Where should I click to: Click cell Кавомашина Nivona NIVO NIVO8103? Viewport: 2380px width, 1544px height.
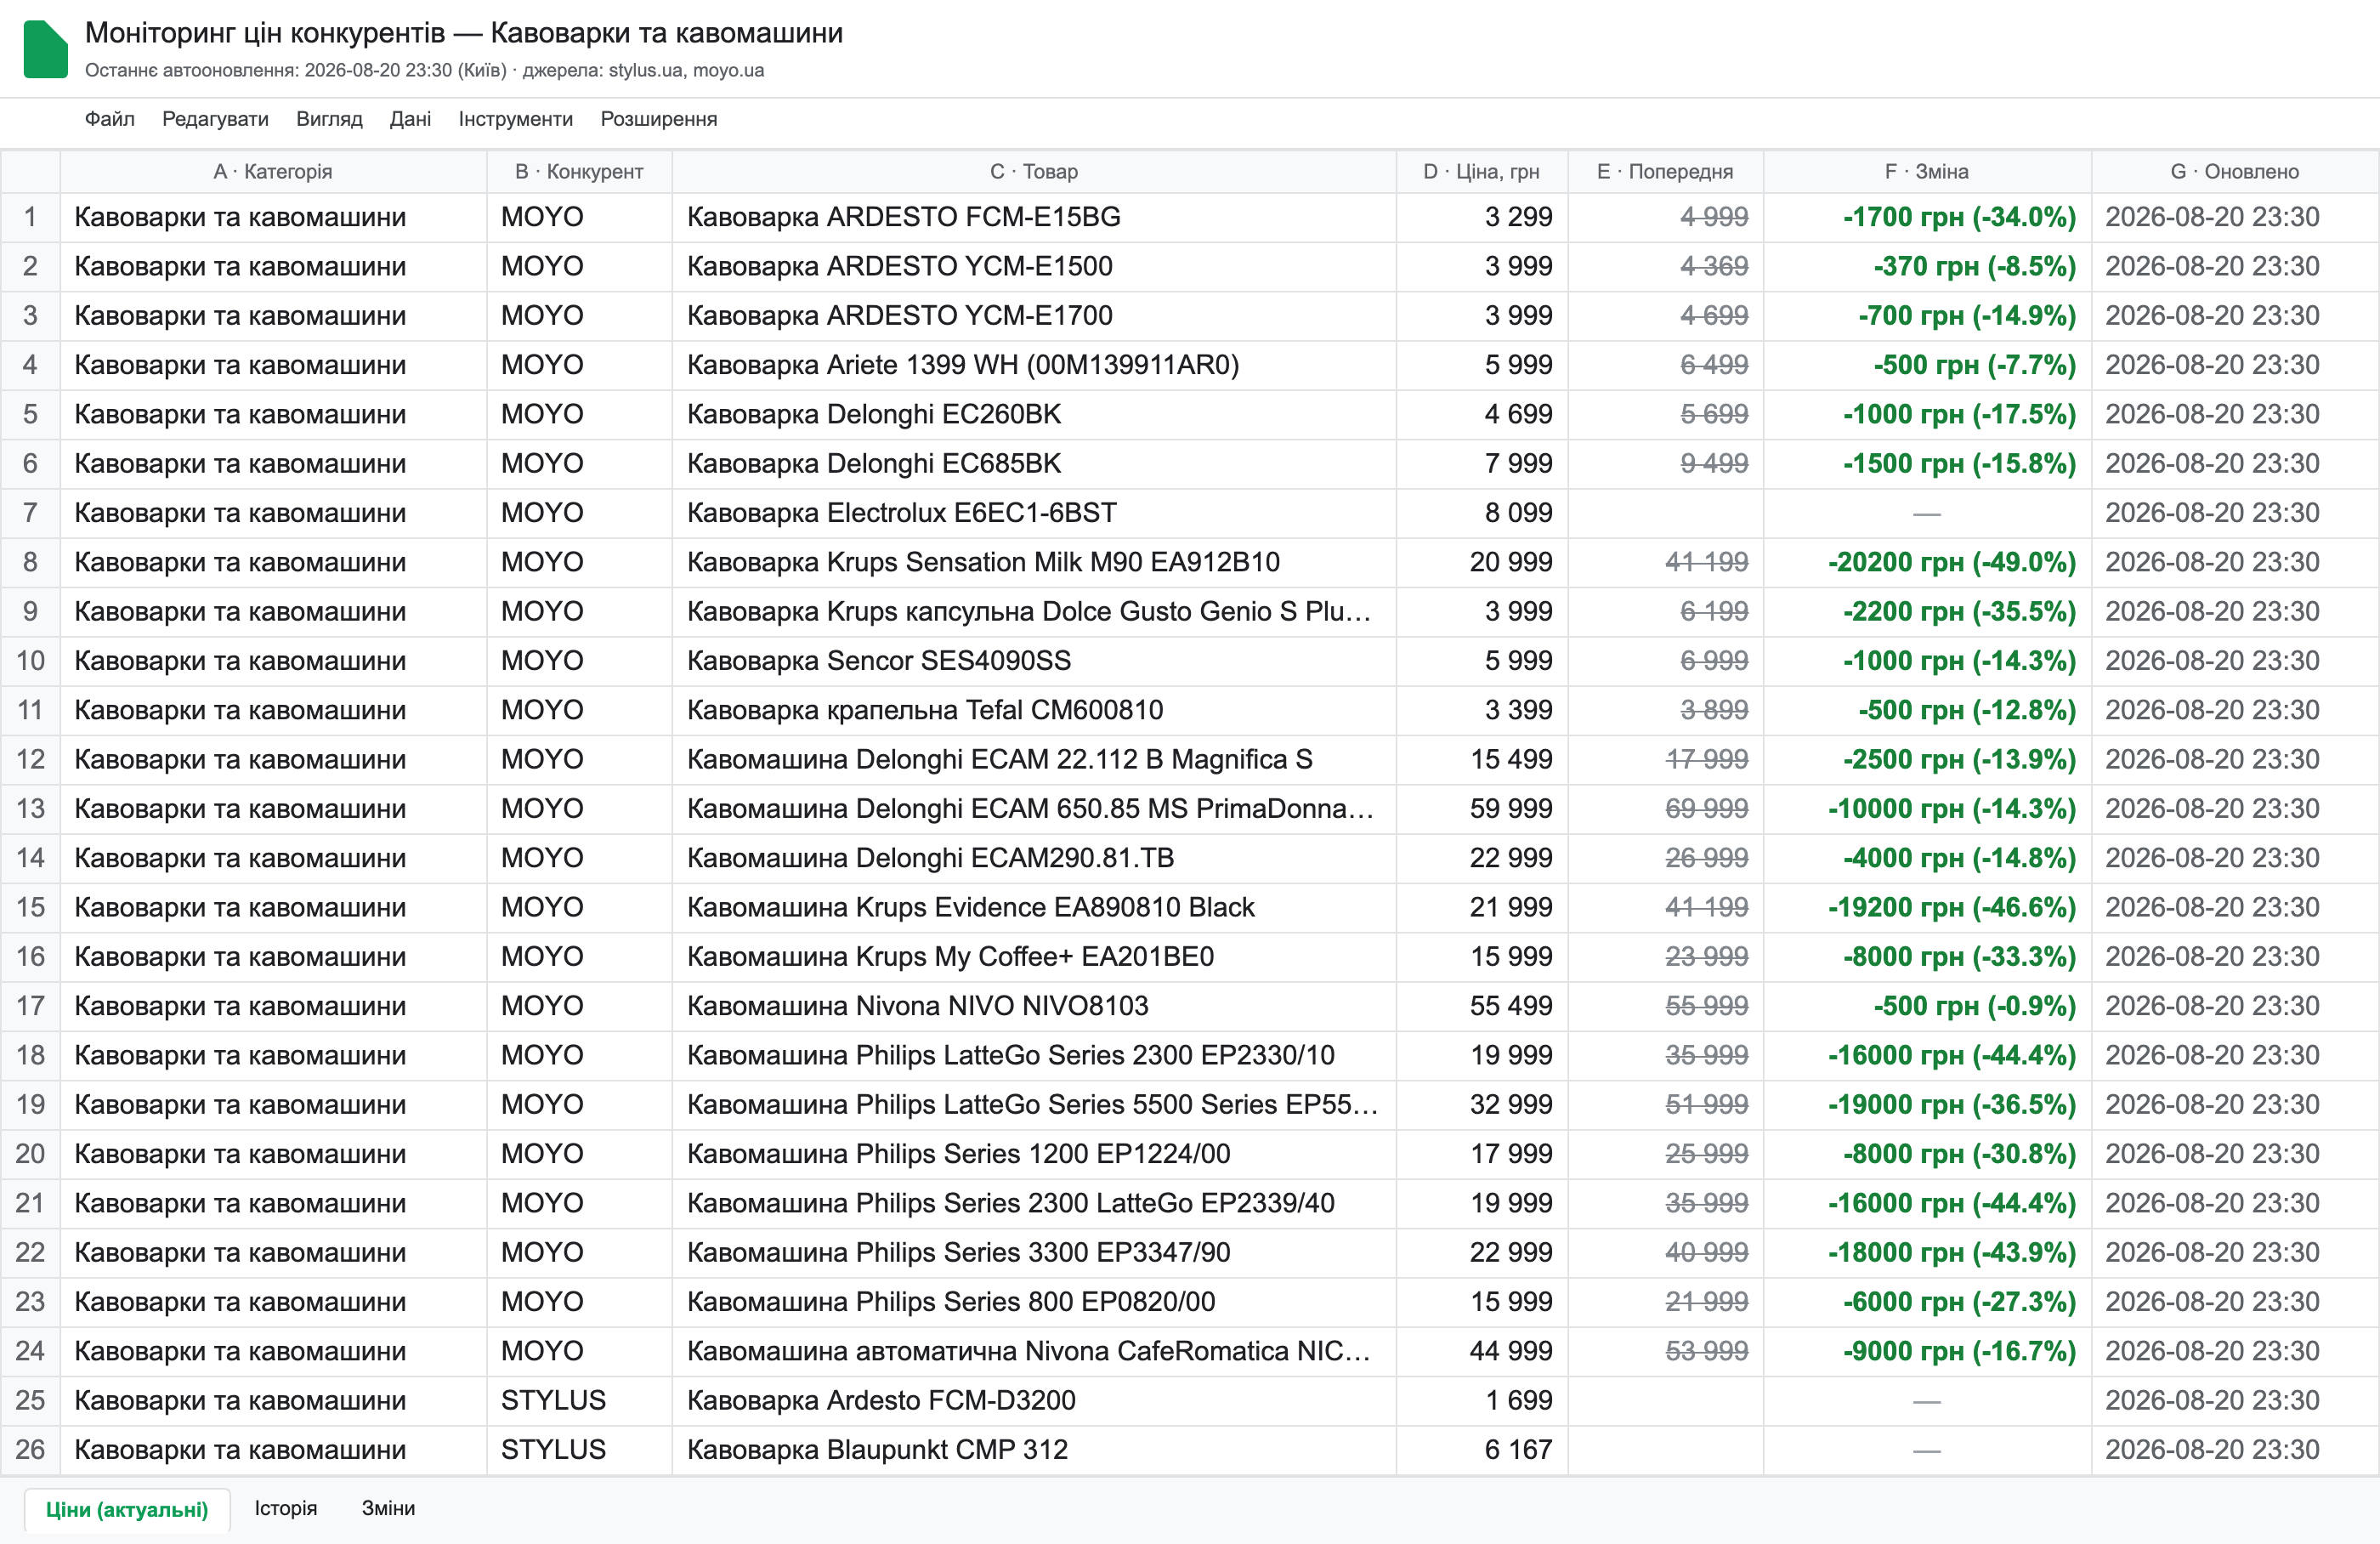(x=1034, y=1006)
